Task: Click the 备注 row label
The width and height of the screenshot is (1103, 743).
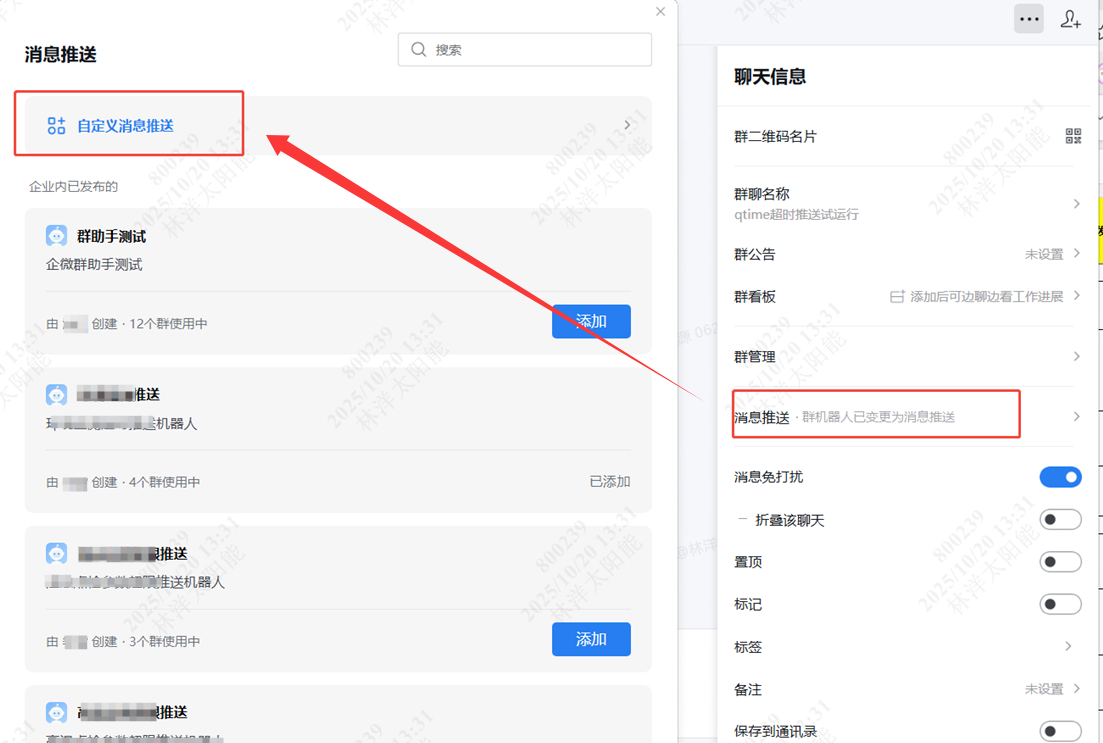Action: (x=748, y=690)
